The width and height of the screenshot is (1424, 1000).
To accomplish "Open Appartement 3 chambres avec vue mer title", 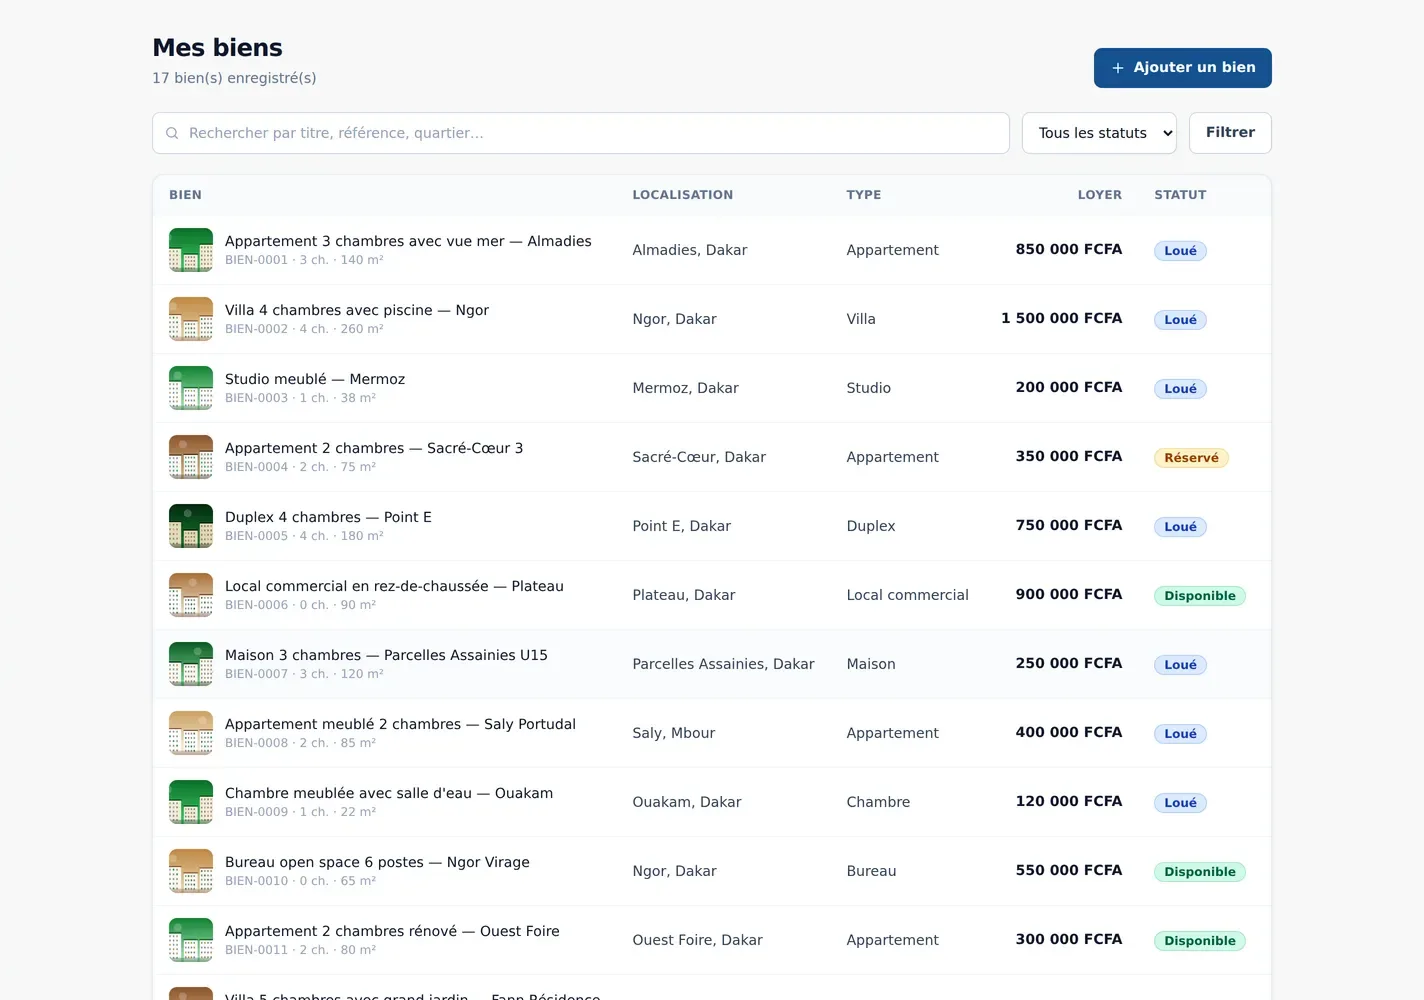I will 408,241.
